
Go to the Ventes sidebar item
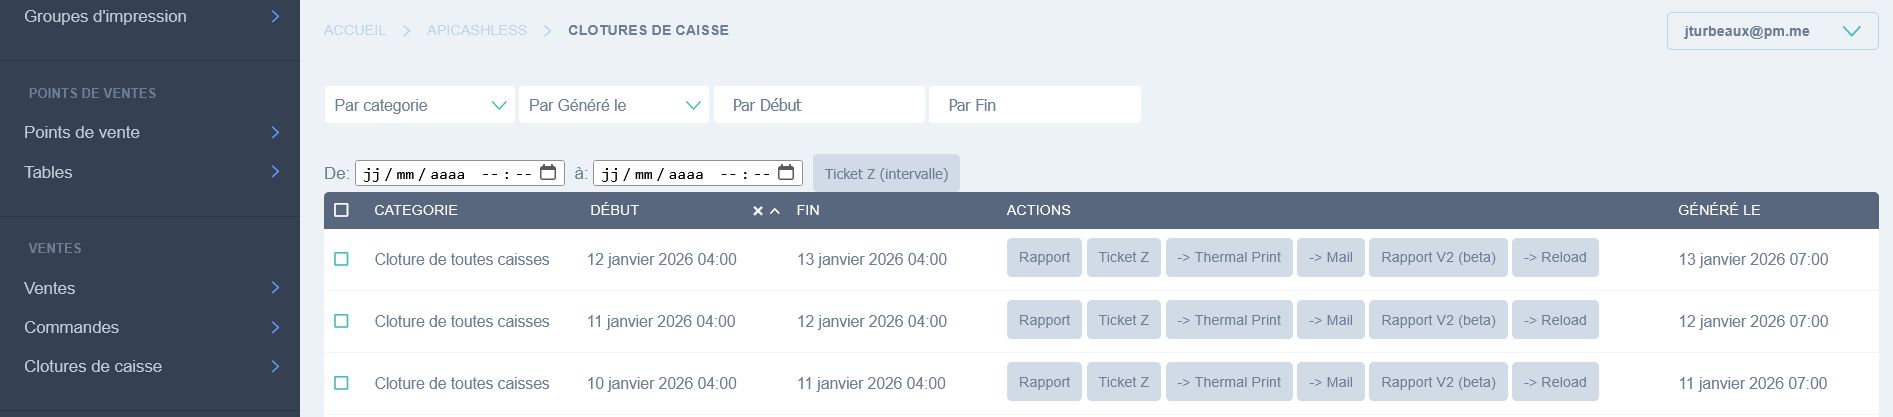coord(50,288)
